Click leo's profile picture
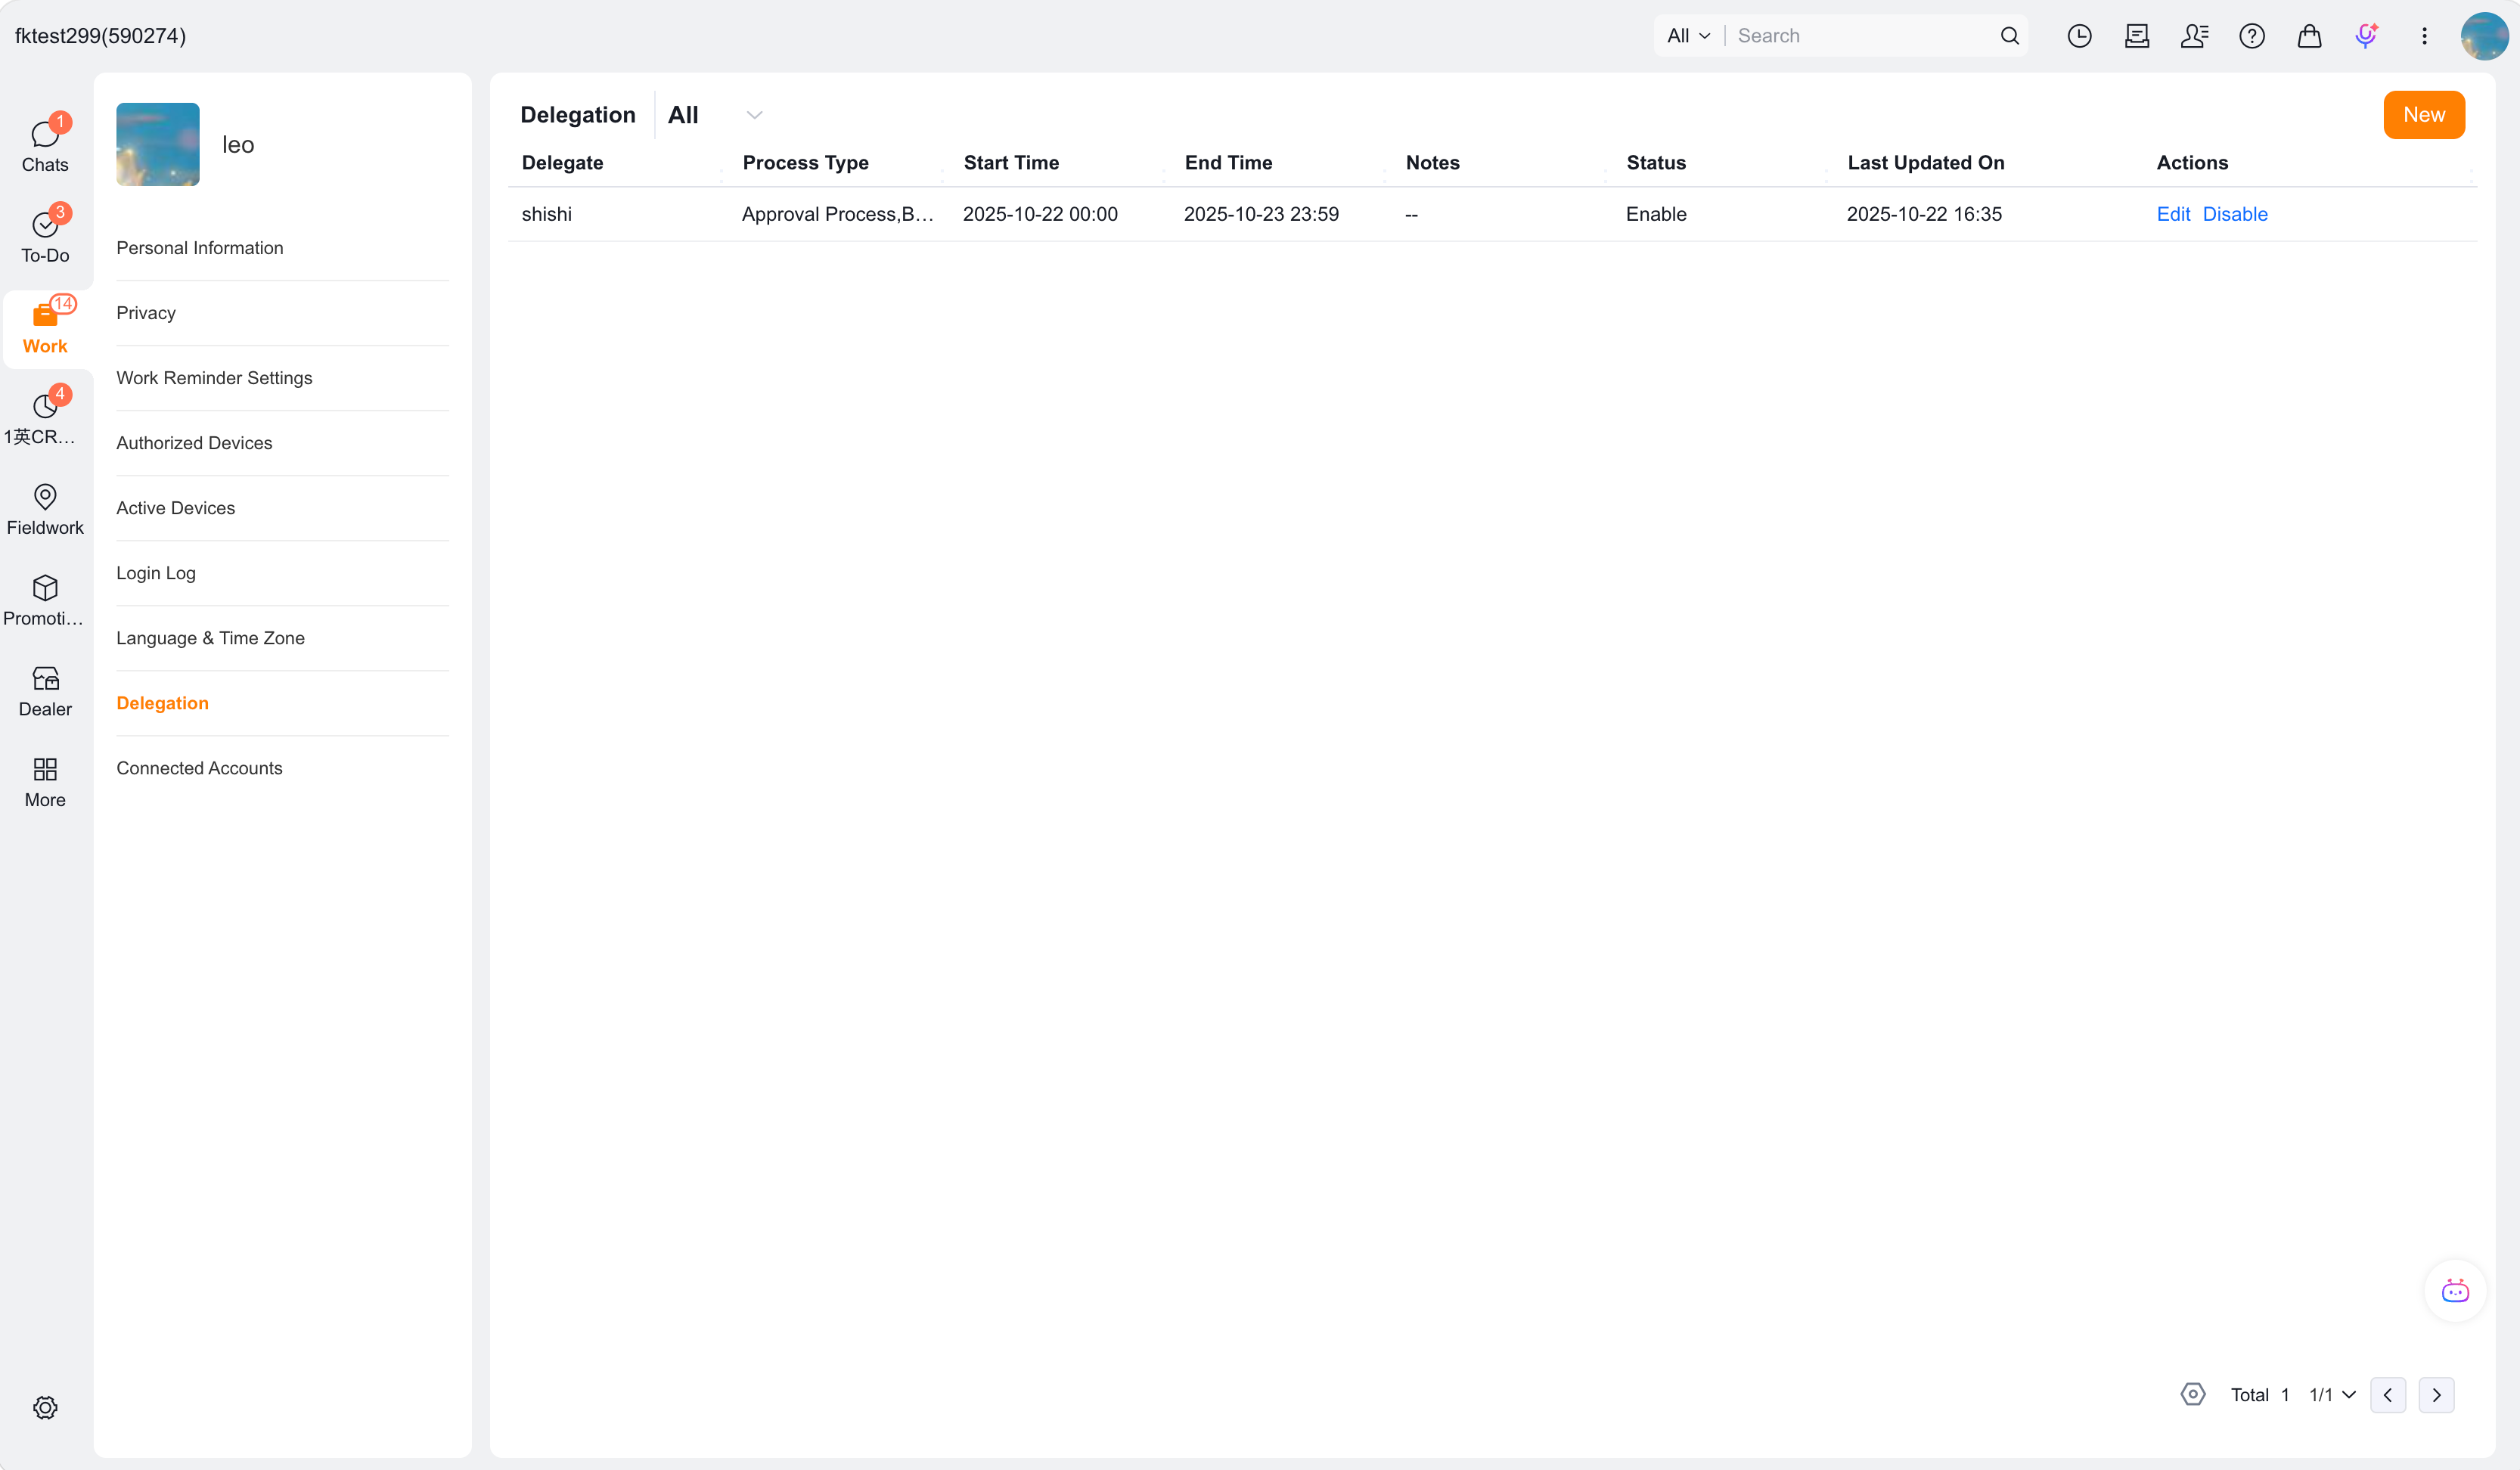The width and height of the screenshot is (2520, 1470). pyautogui.click(x=158, y=144)
